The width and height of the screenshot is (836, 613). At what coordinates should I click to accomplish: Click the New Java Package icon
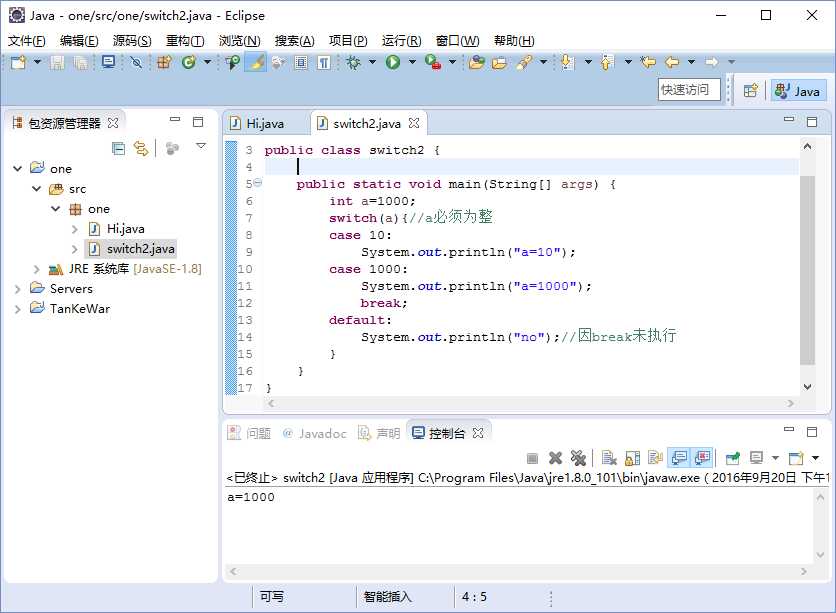pos(164,62)
